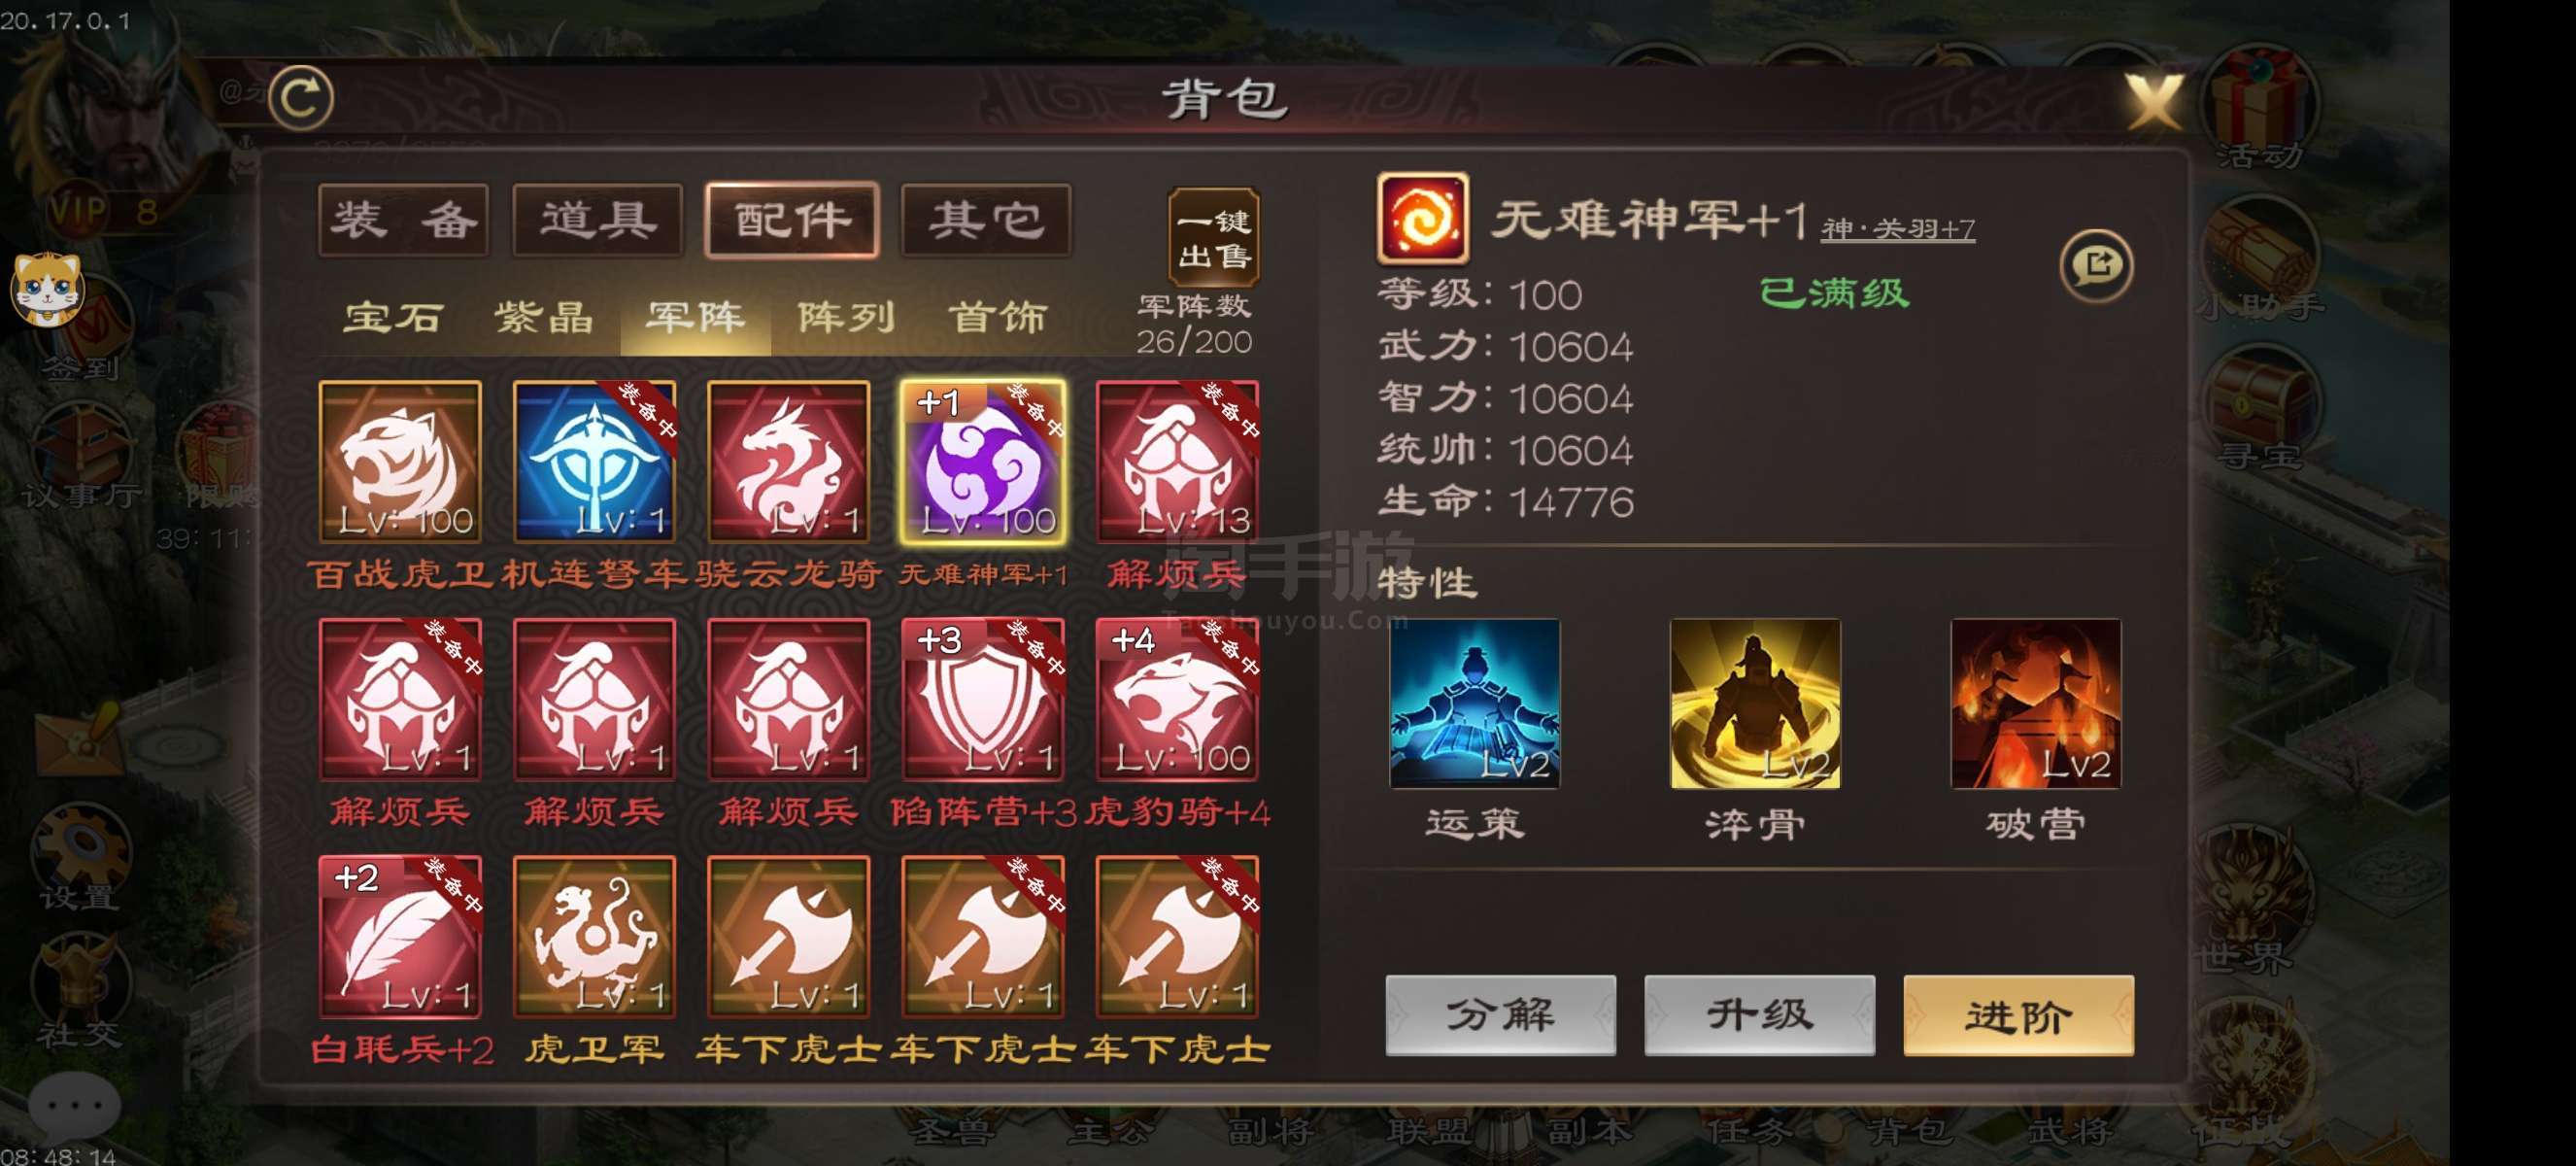Switch to the 装备 tab
The width and height of the screenshot is (2576, 1166).
(404, 220)
